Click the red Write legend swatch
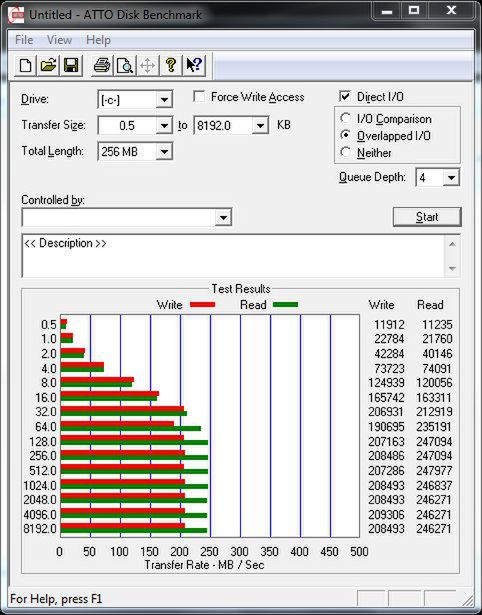This screenshot has width=482, height=615. 202,304
